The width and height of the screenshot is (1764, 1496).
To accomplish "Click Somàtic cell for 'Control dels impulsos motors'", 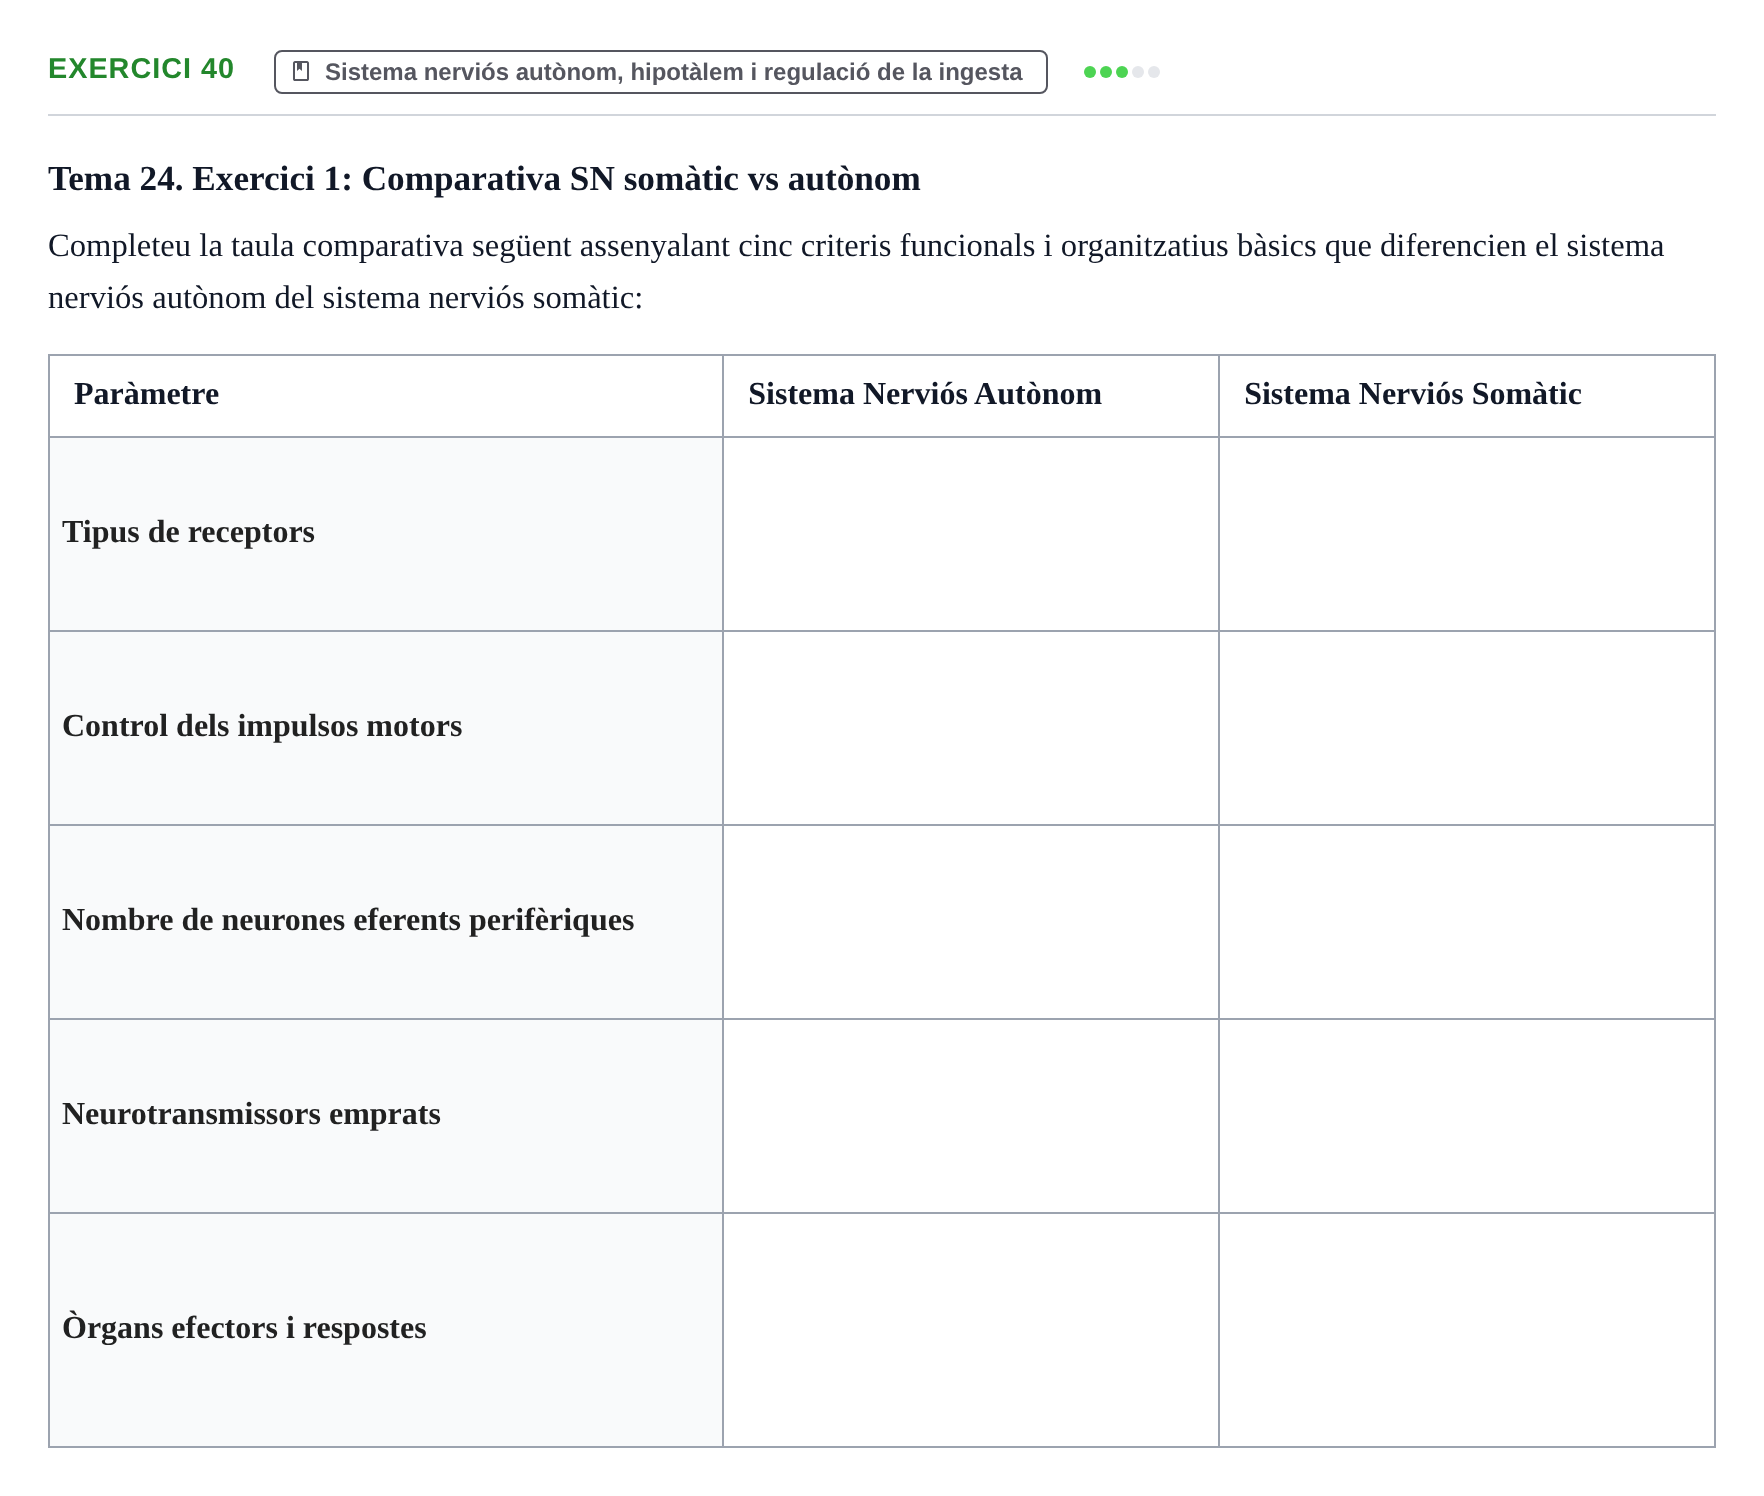I will [1467, 728].
